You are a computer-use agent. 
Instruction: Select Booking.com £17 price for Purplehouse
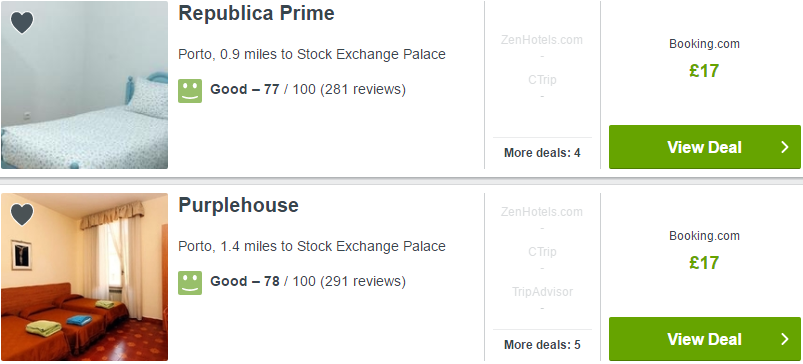pyautogui.click(x=704, y=252)
